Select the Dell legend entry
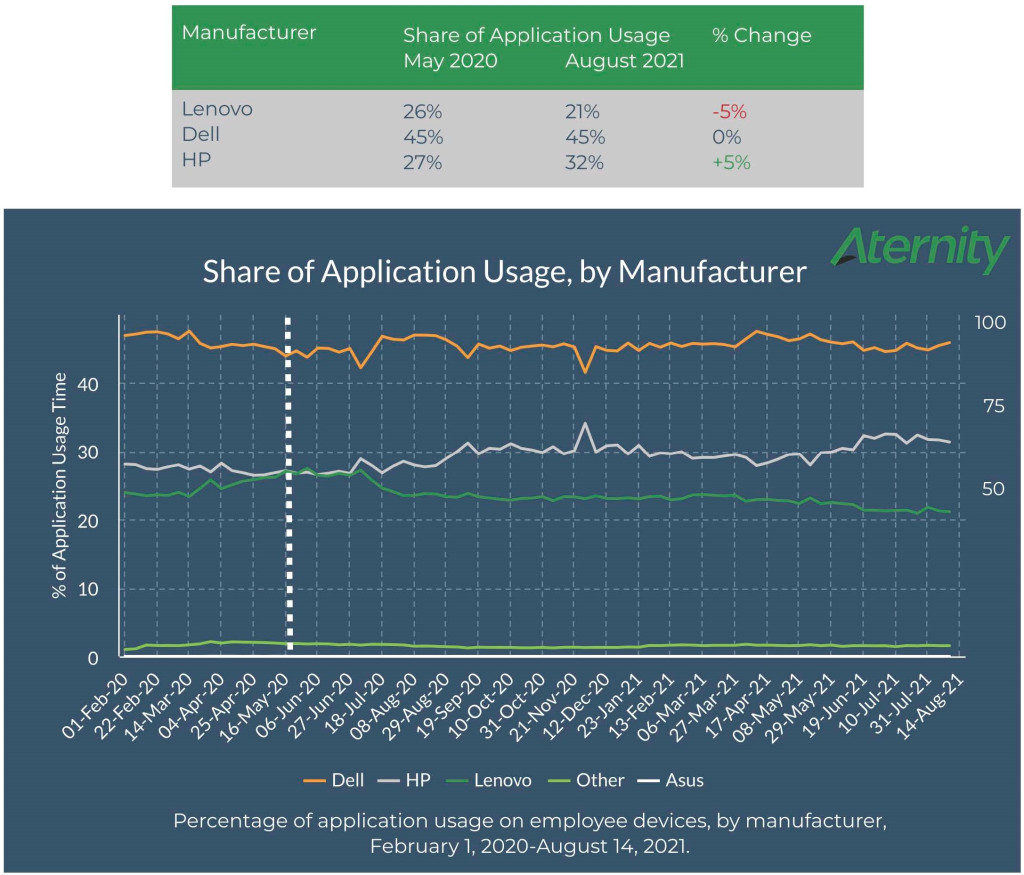Screen dimensions: 1024x875 click(334, 780)
